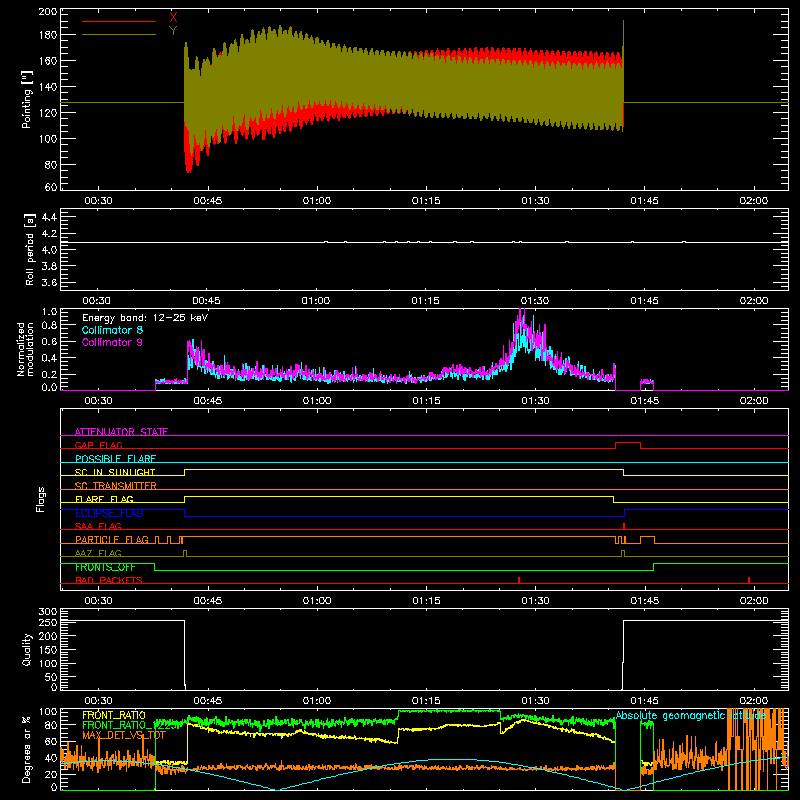Select the GAP_FLAG label
The height and width of the screenshot is (800, 800).
pyautogui.click(x=98, y=445)
